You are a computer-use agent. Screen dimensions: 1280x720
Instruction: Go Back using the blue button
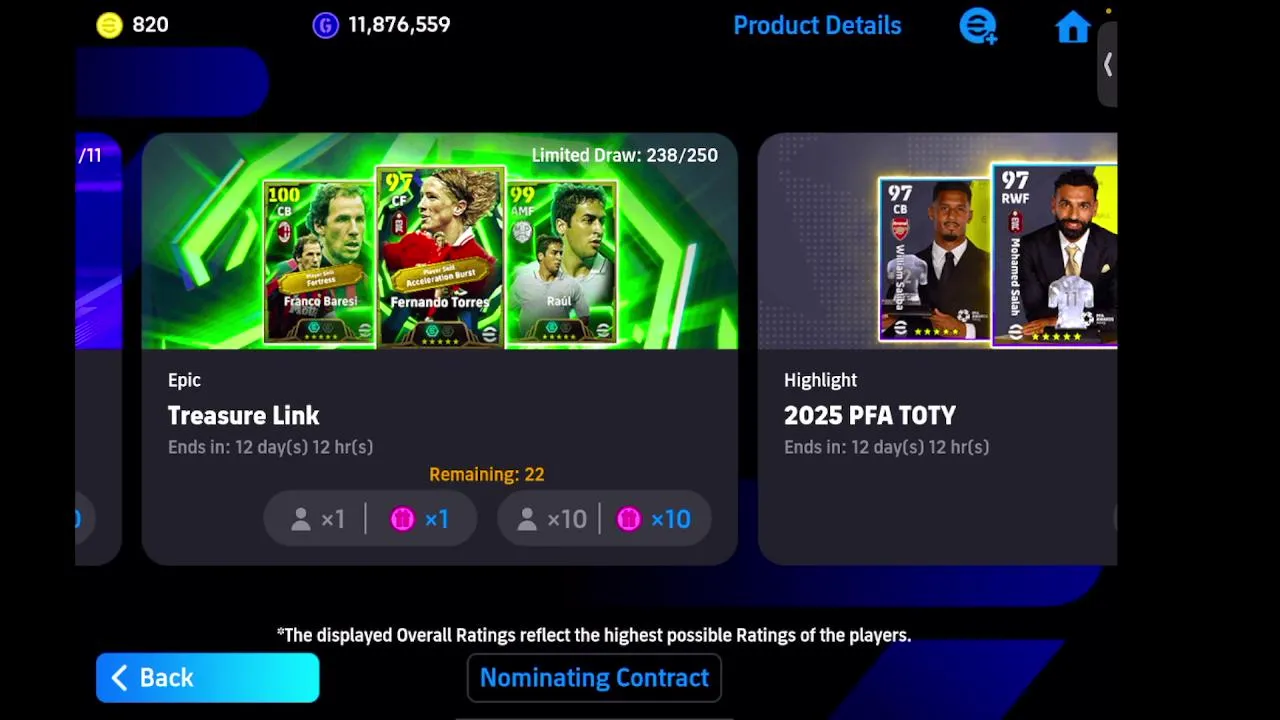[208, 678]
